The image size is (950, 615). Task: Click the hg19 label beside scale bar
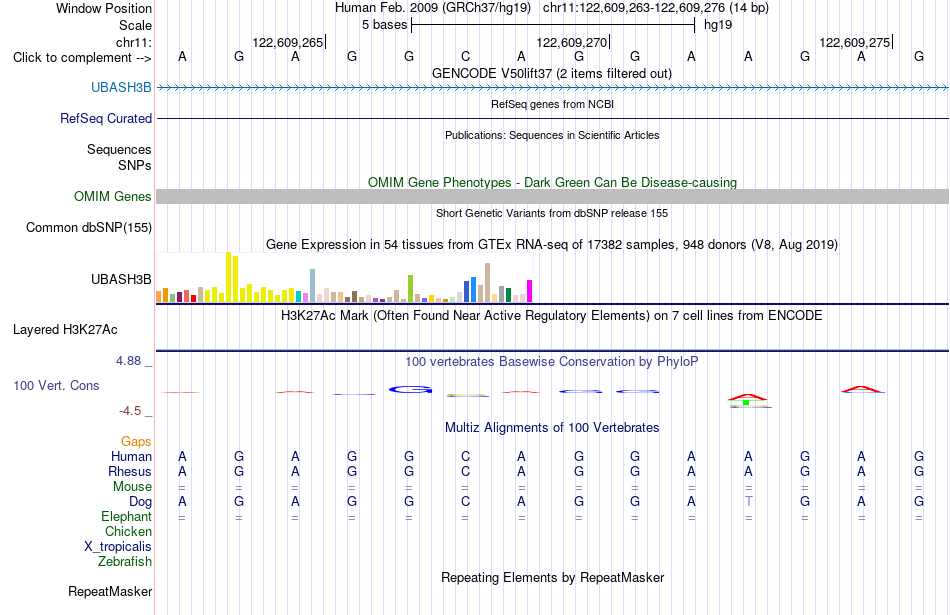[x=718, y=25]
